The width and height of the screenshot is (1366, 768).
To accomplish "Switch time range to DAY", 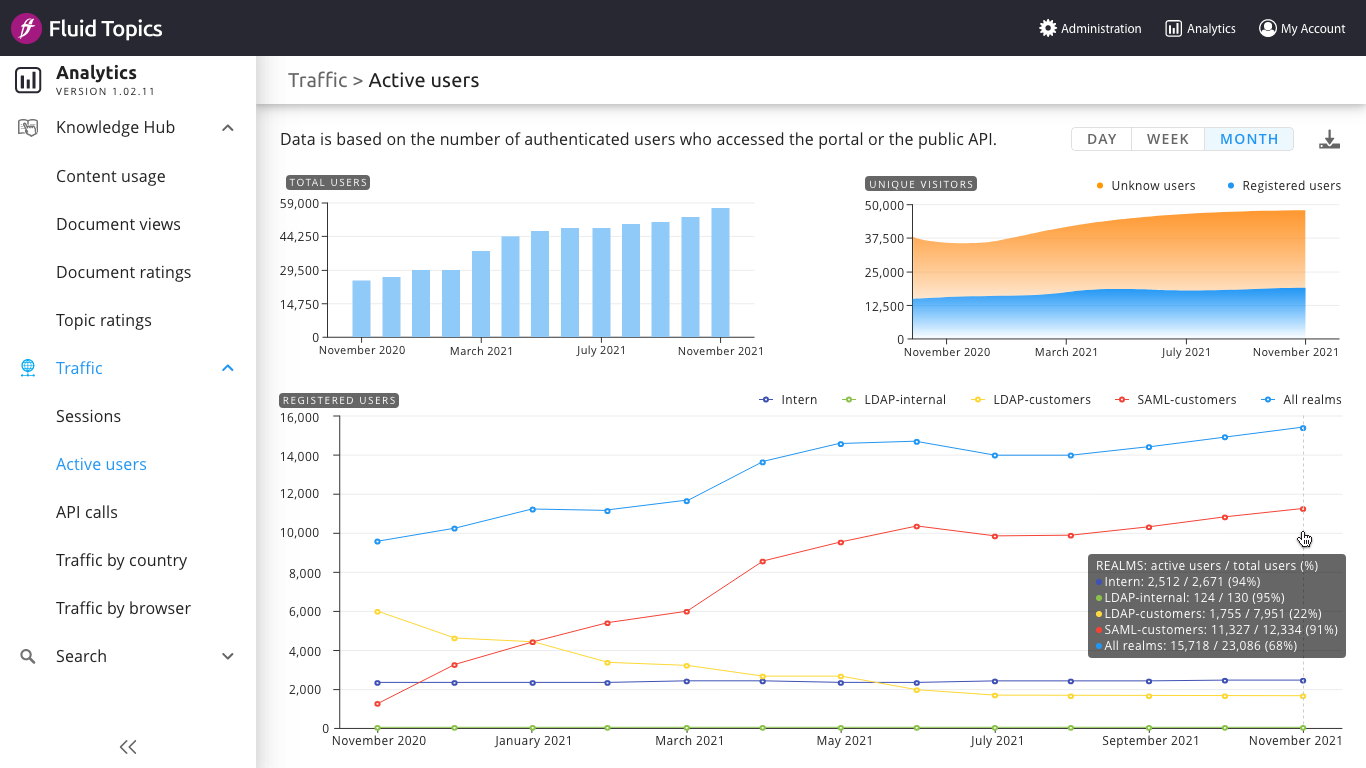I will (x=1102, y=139).
